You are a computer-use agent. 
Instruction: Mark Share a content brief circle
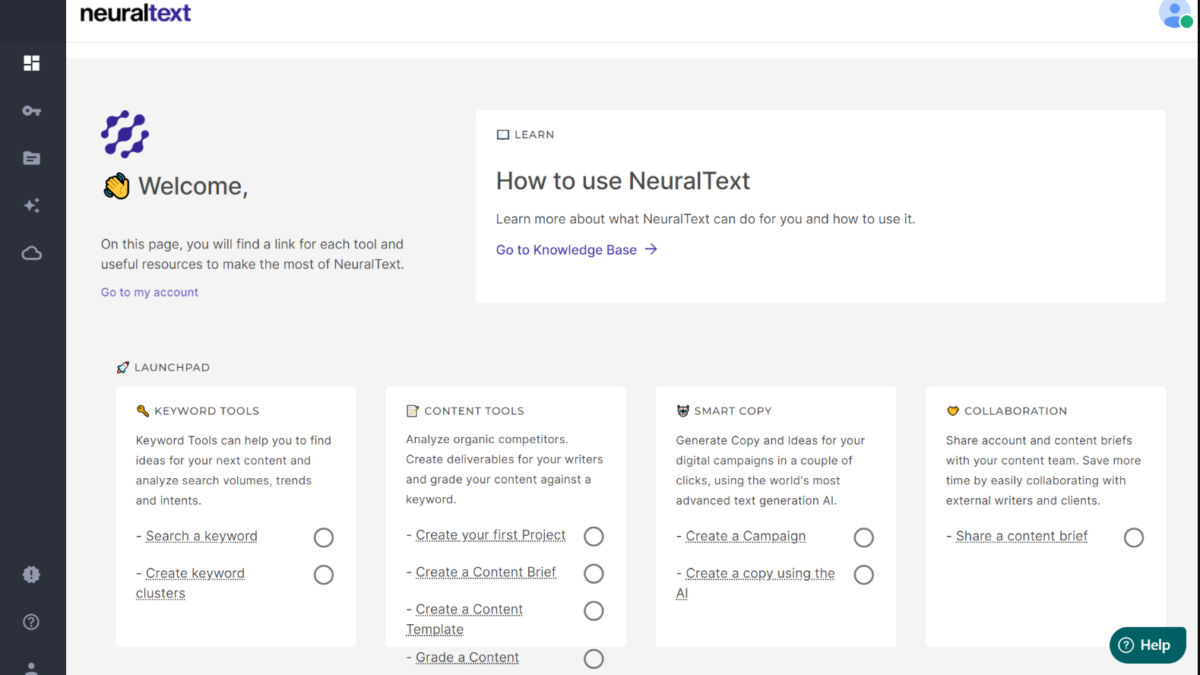(1134, 538)
